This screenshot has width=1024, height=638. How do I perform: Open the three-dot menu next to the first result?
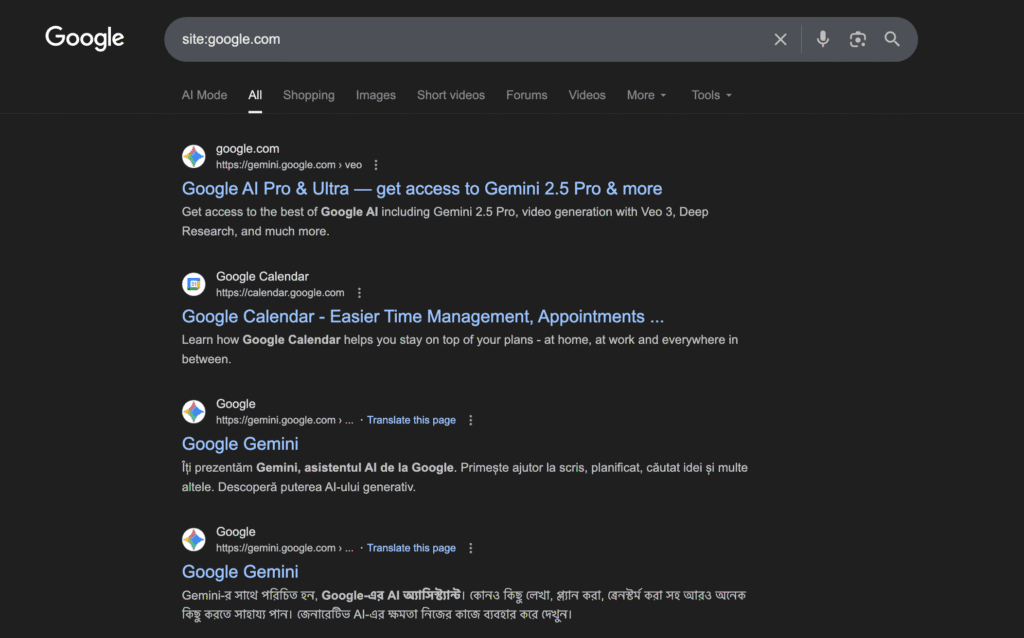[x=374, y=164]
